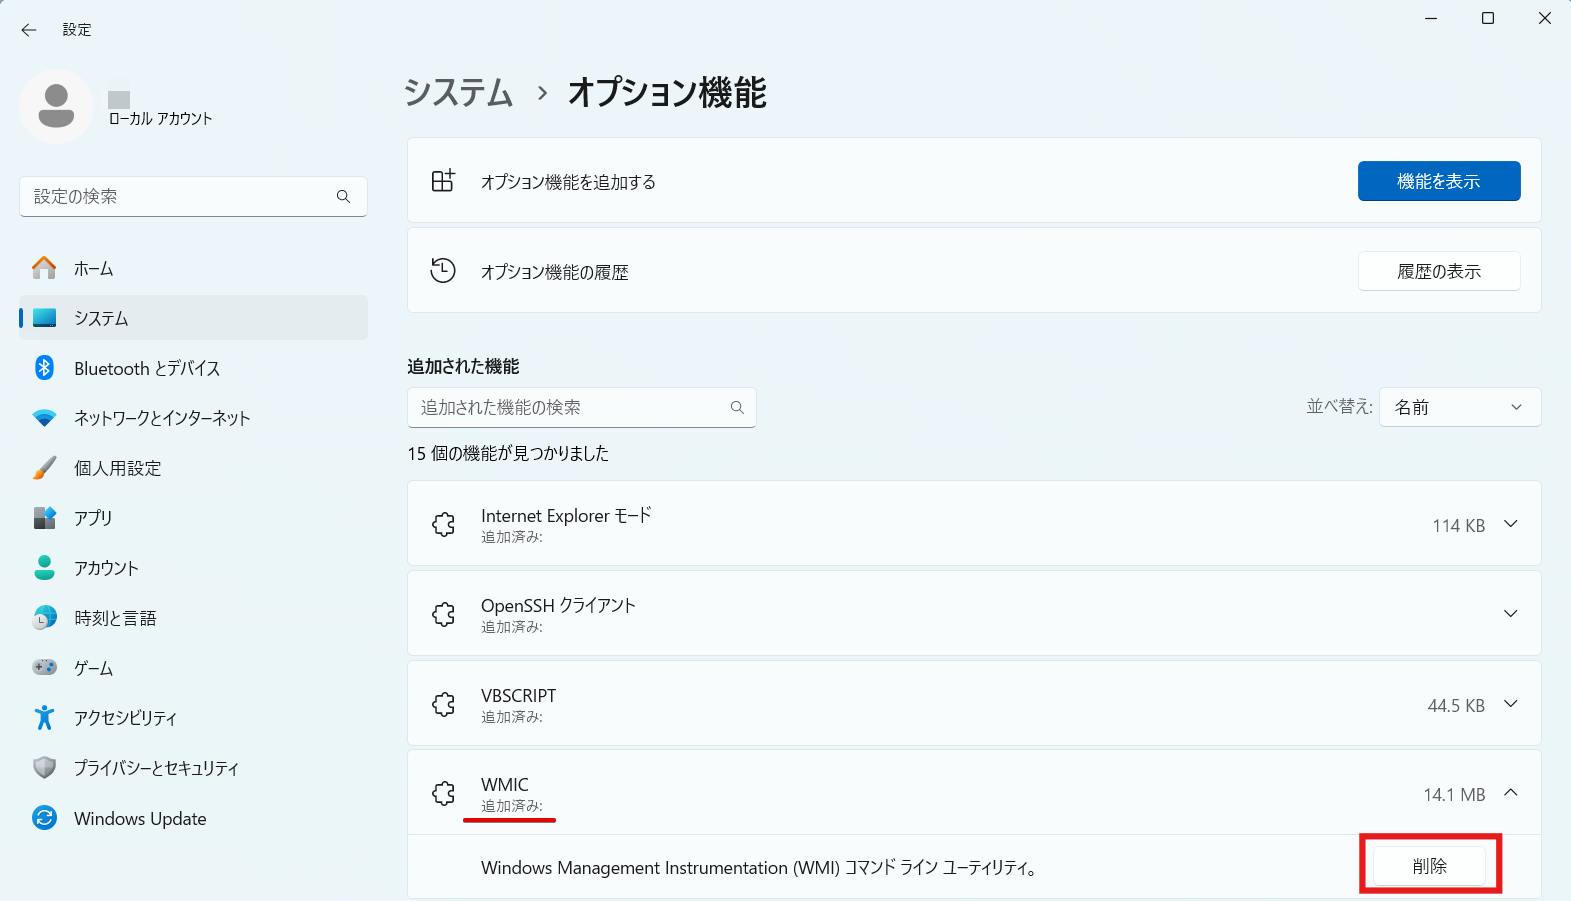The width and height of the screenshot is (1571, 901).
Task: Click the 14.1 MB size value
Action: pos(1455,794)
